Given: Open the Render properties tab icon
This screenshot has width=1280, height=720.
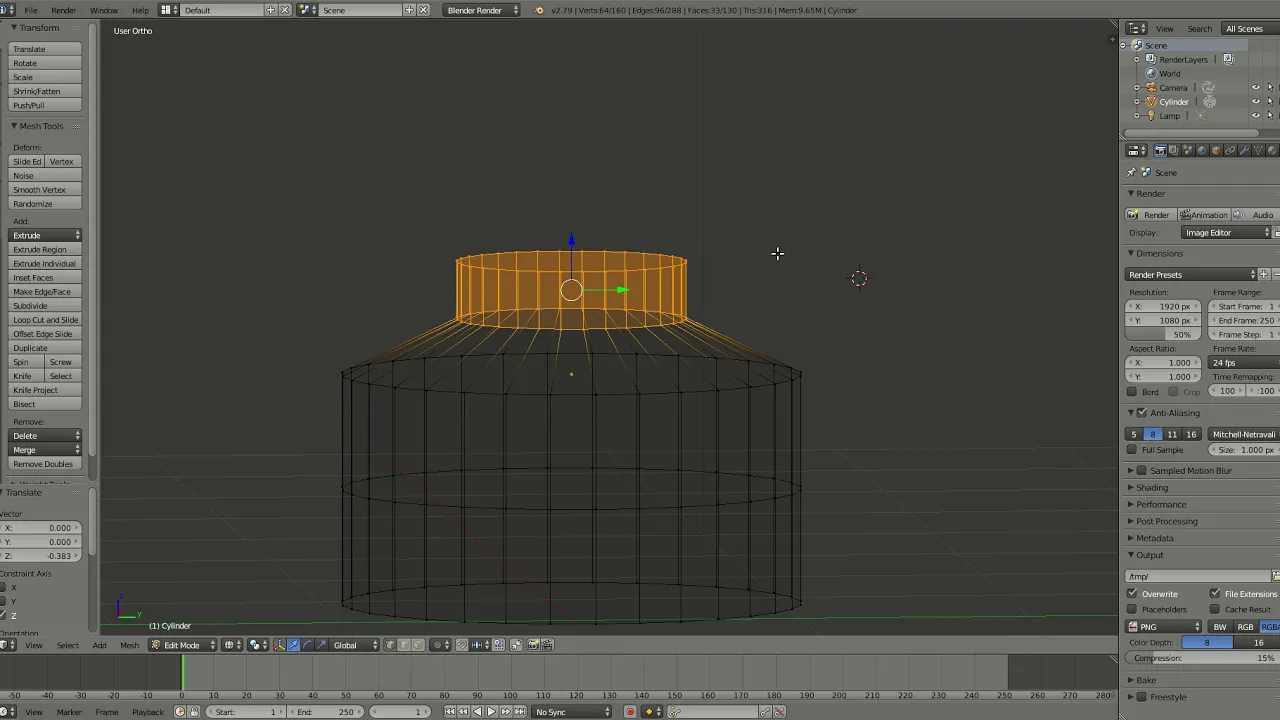Looking at the screenshot, I should [1160, 151].
